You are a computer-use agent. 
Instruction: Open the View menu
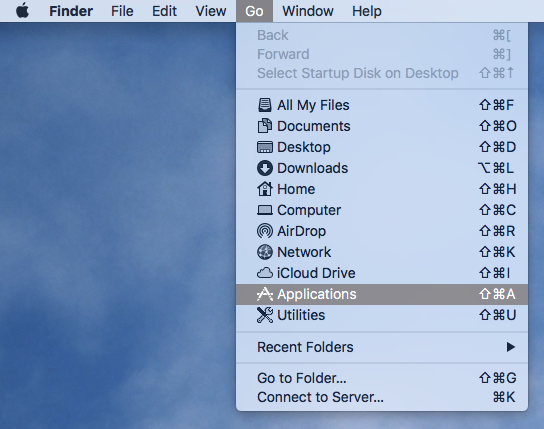[211, 11]
